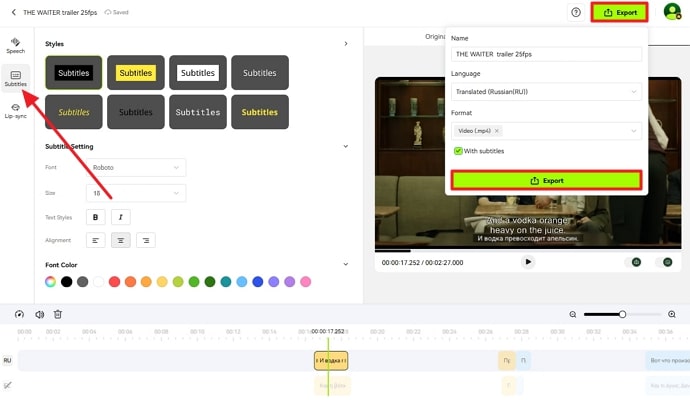
Task: Expand the Styles section arrow
Action: pyautogui.click(x=346, y=44)
